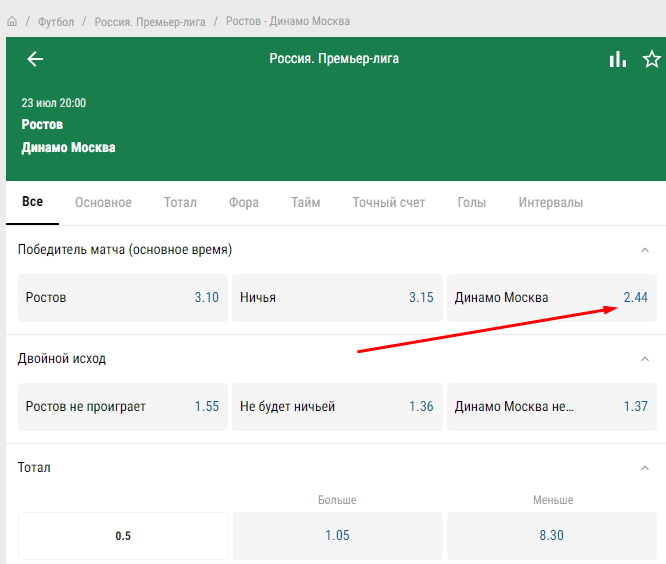Click the back arrow in green header

[35, 59]
